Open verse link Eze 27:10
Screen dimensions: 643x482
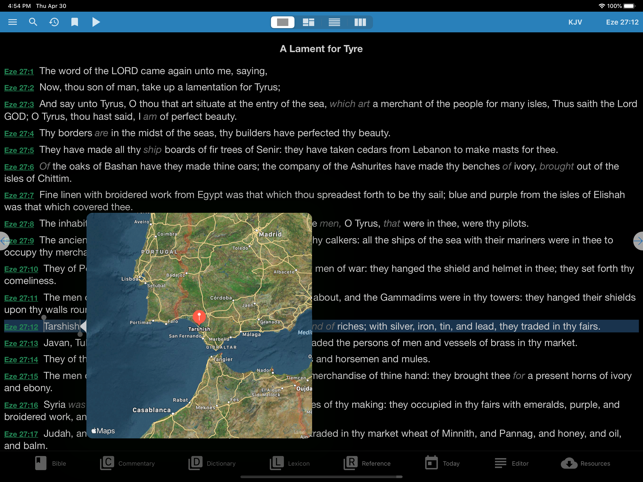click(x=21, y=270)
